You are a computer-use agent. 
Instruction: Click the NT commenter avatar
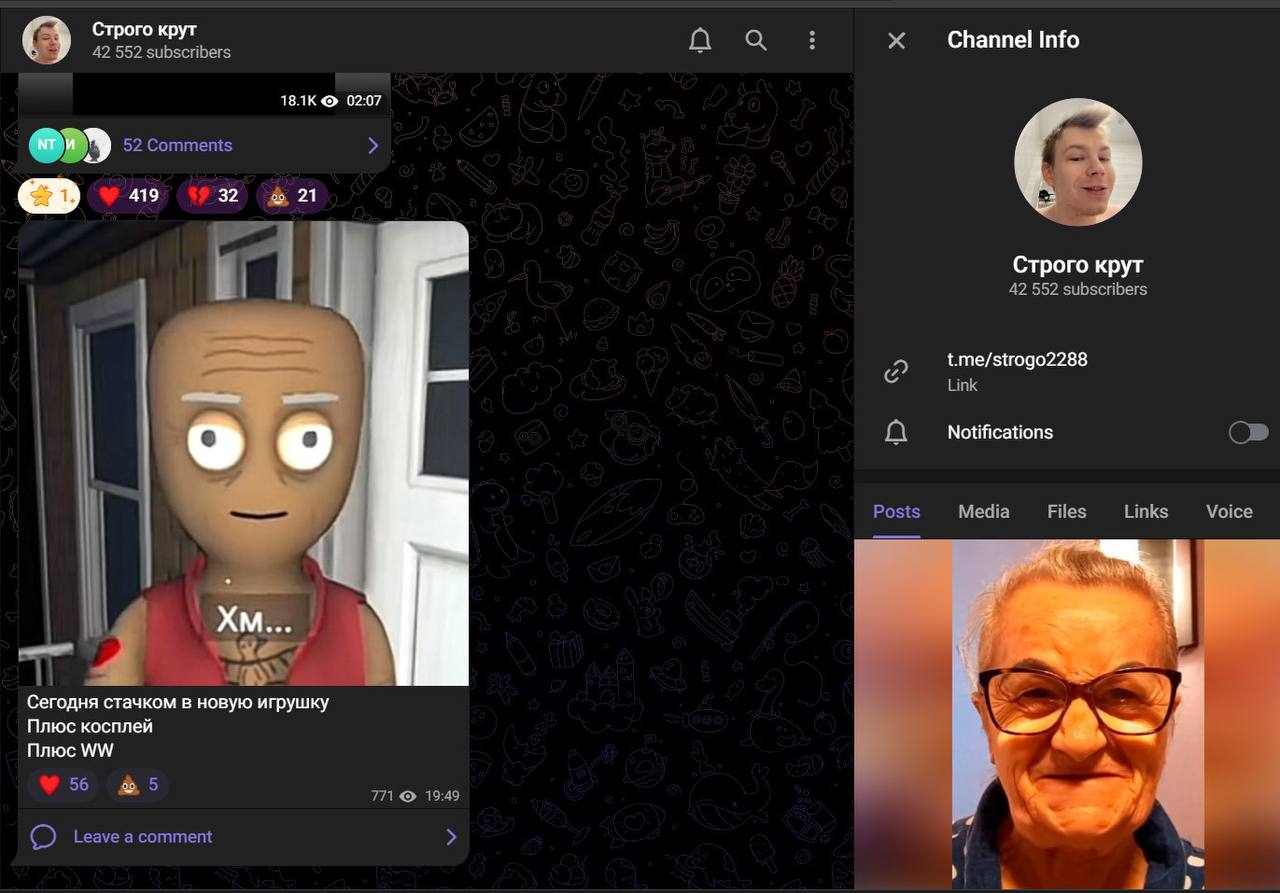(46, 145)
